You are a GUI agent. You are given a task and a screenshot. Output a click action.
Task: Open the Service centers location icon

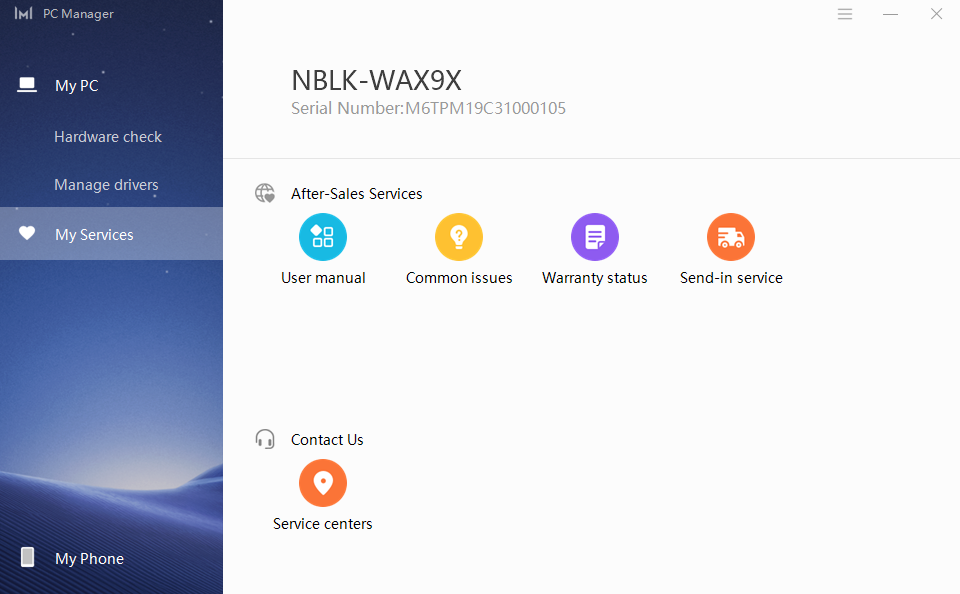click(x=323, y=483)
